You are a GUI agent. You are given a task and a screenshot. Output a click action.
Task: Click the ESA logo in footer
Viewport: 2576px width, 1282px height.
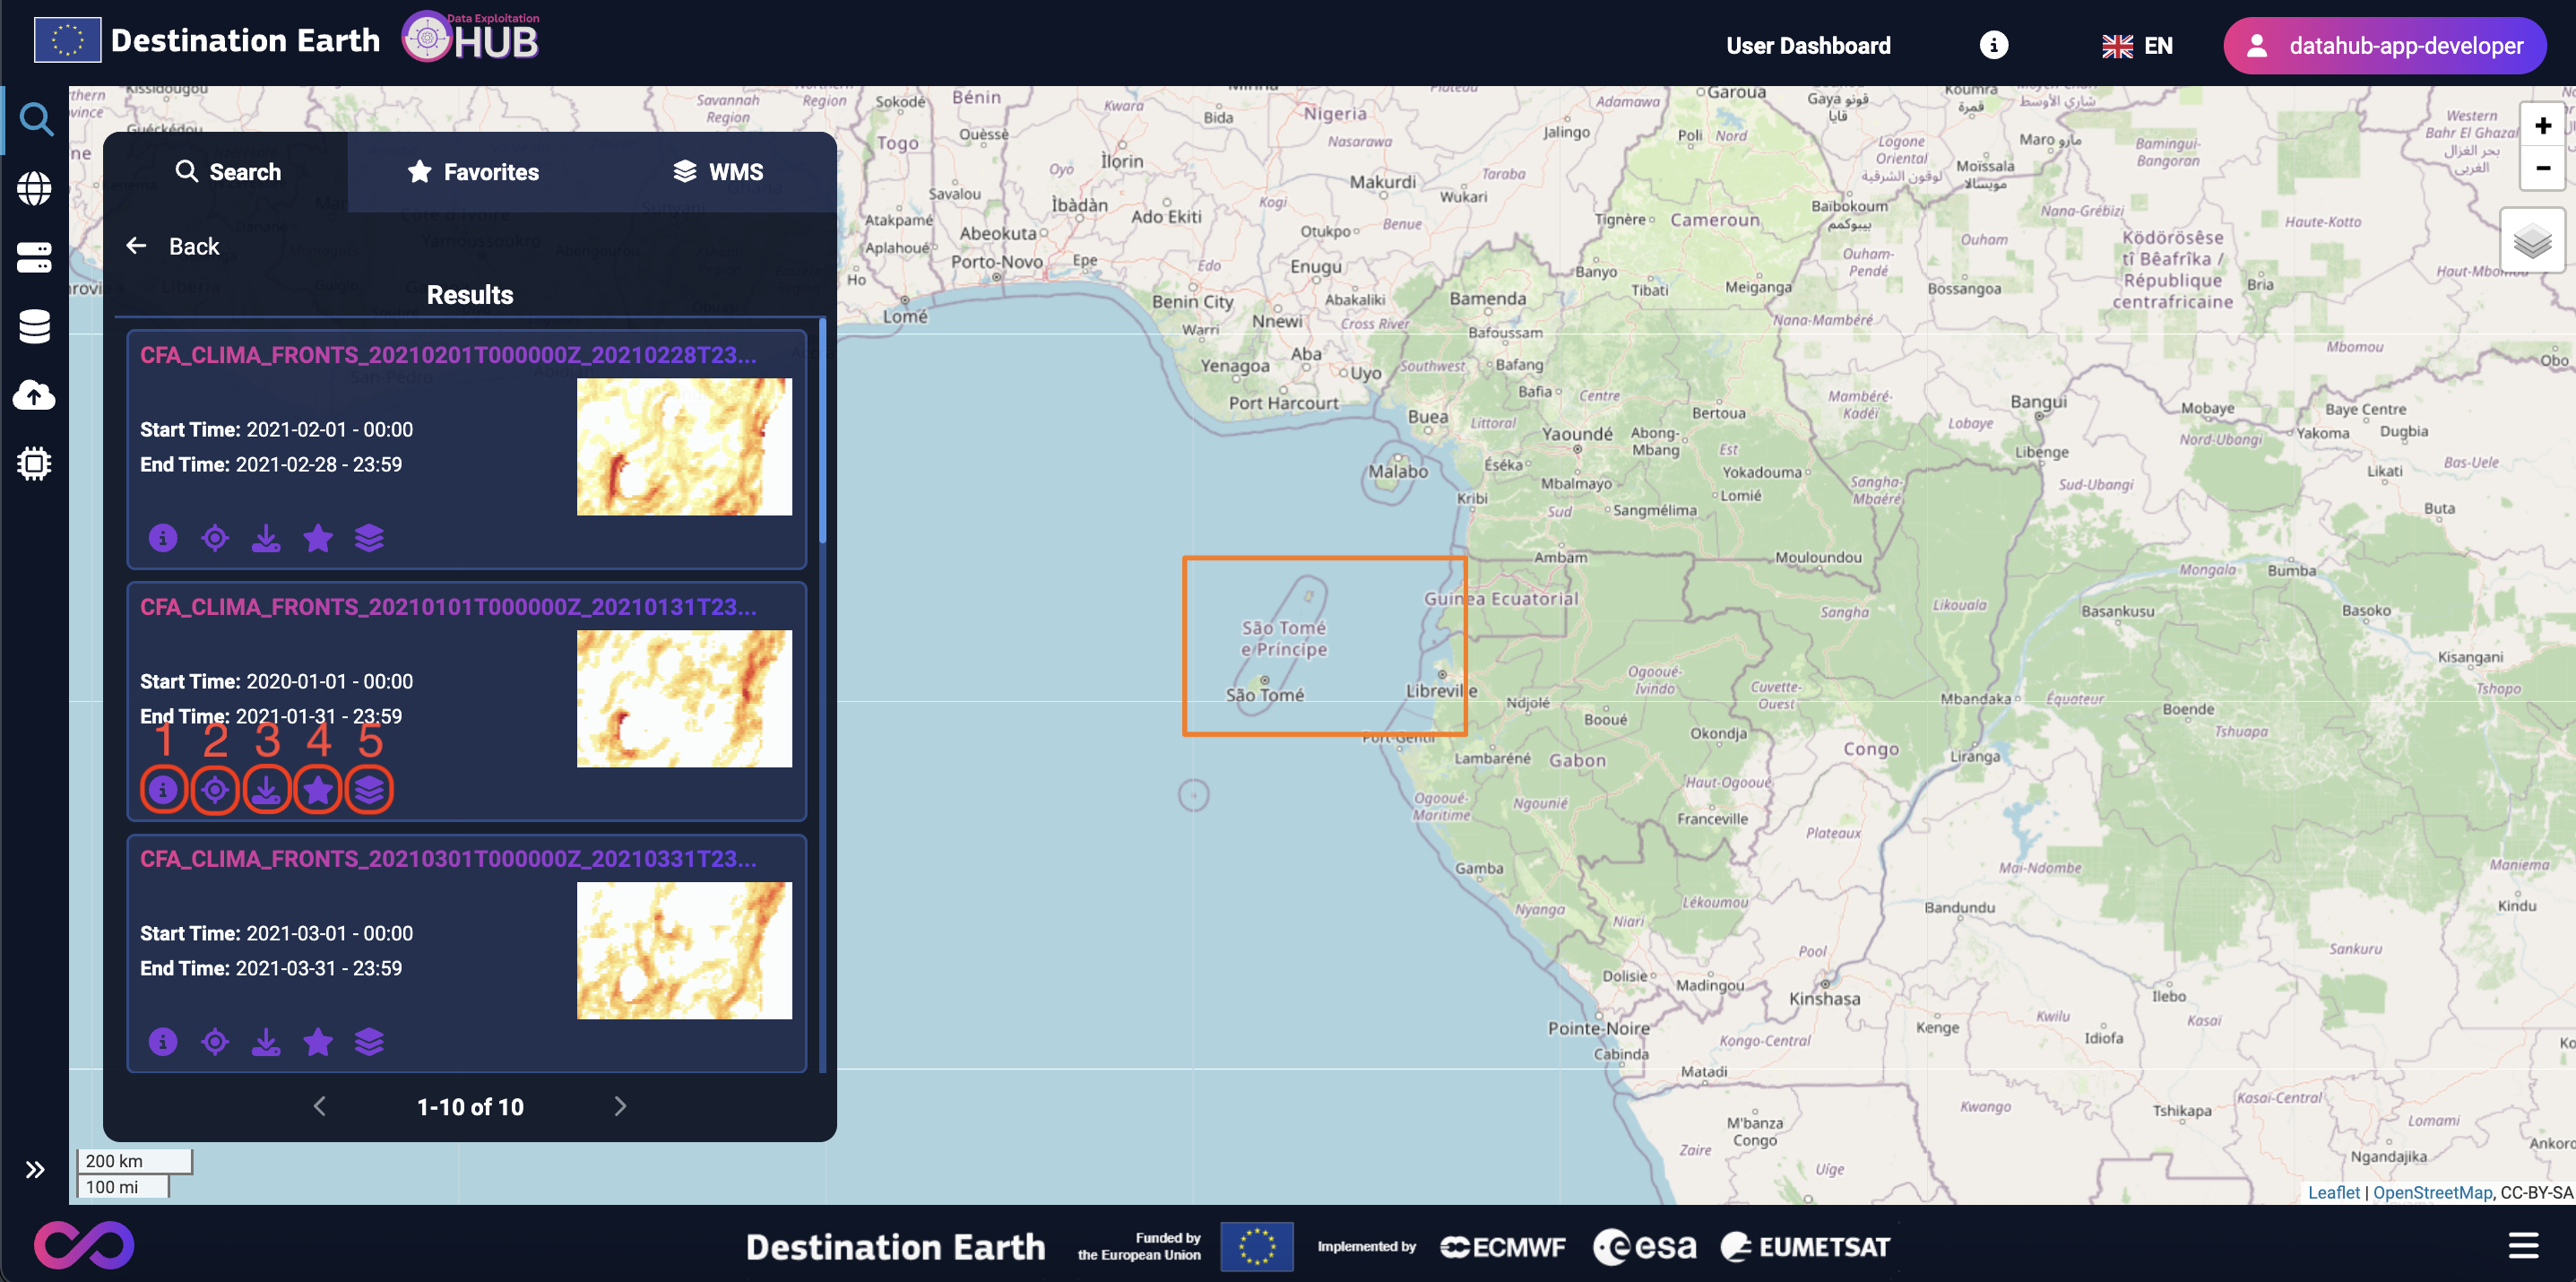1645,1246
